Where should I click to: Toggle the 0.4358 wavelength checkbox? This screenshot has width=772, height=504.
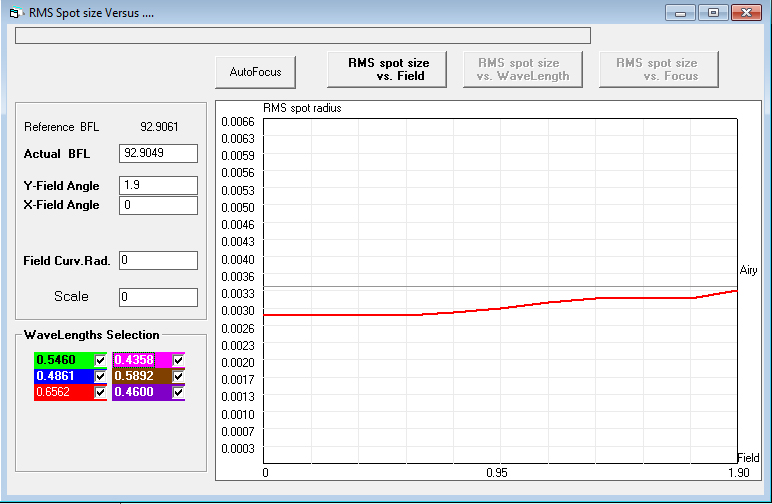coord(178,360)
